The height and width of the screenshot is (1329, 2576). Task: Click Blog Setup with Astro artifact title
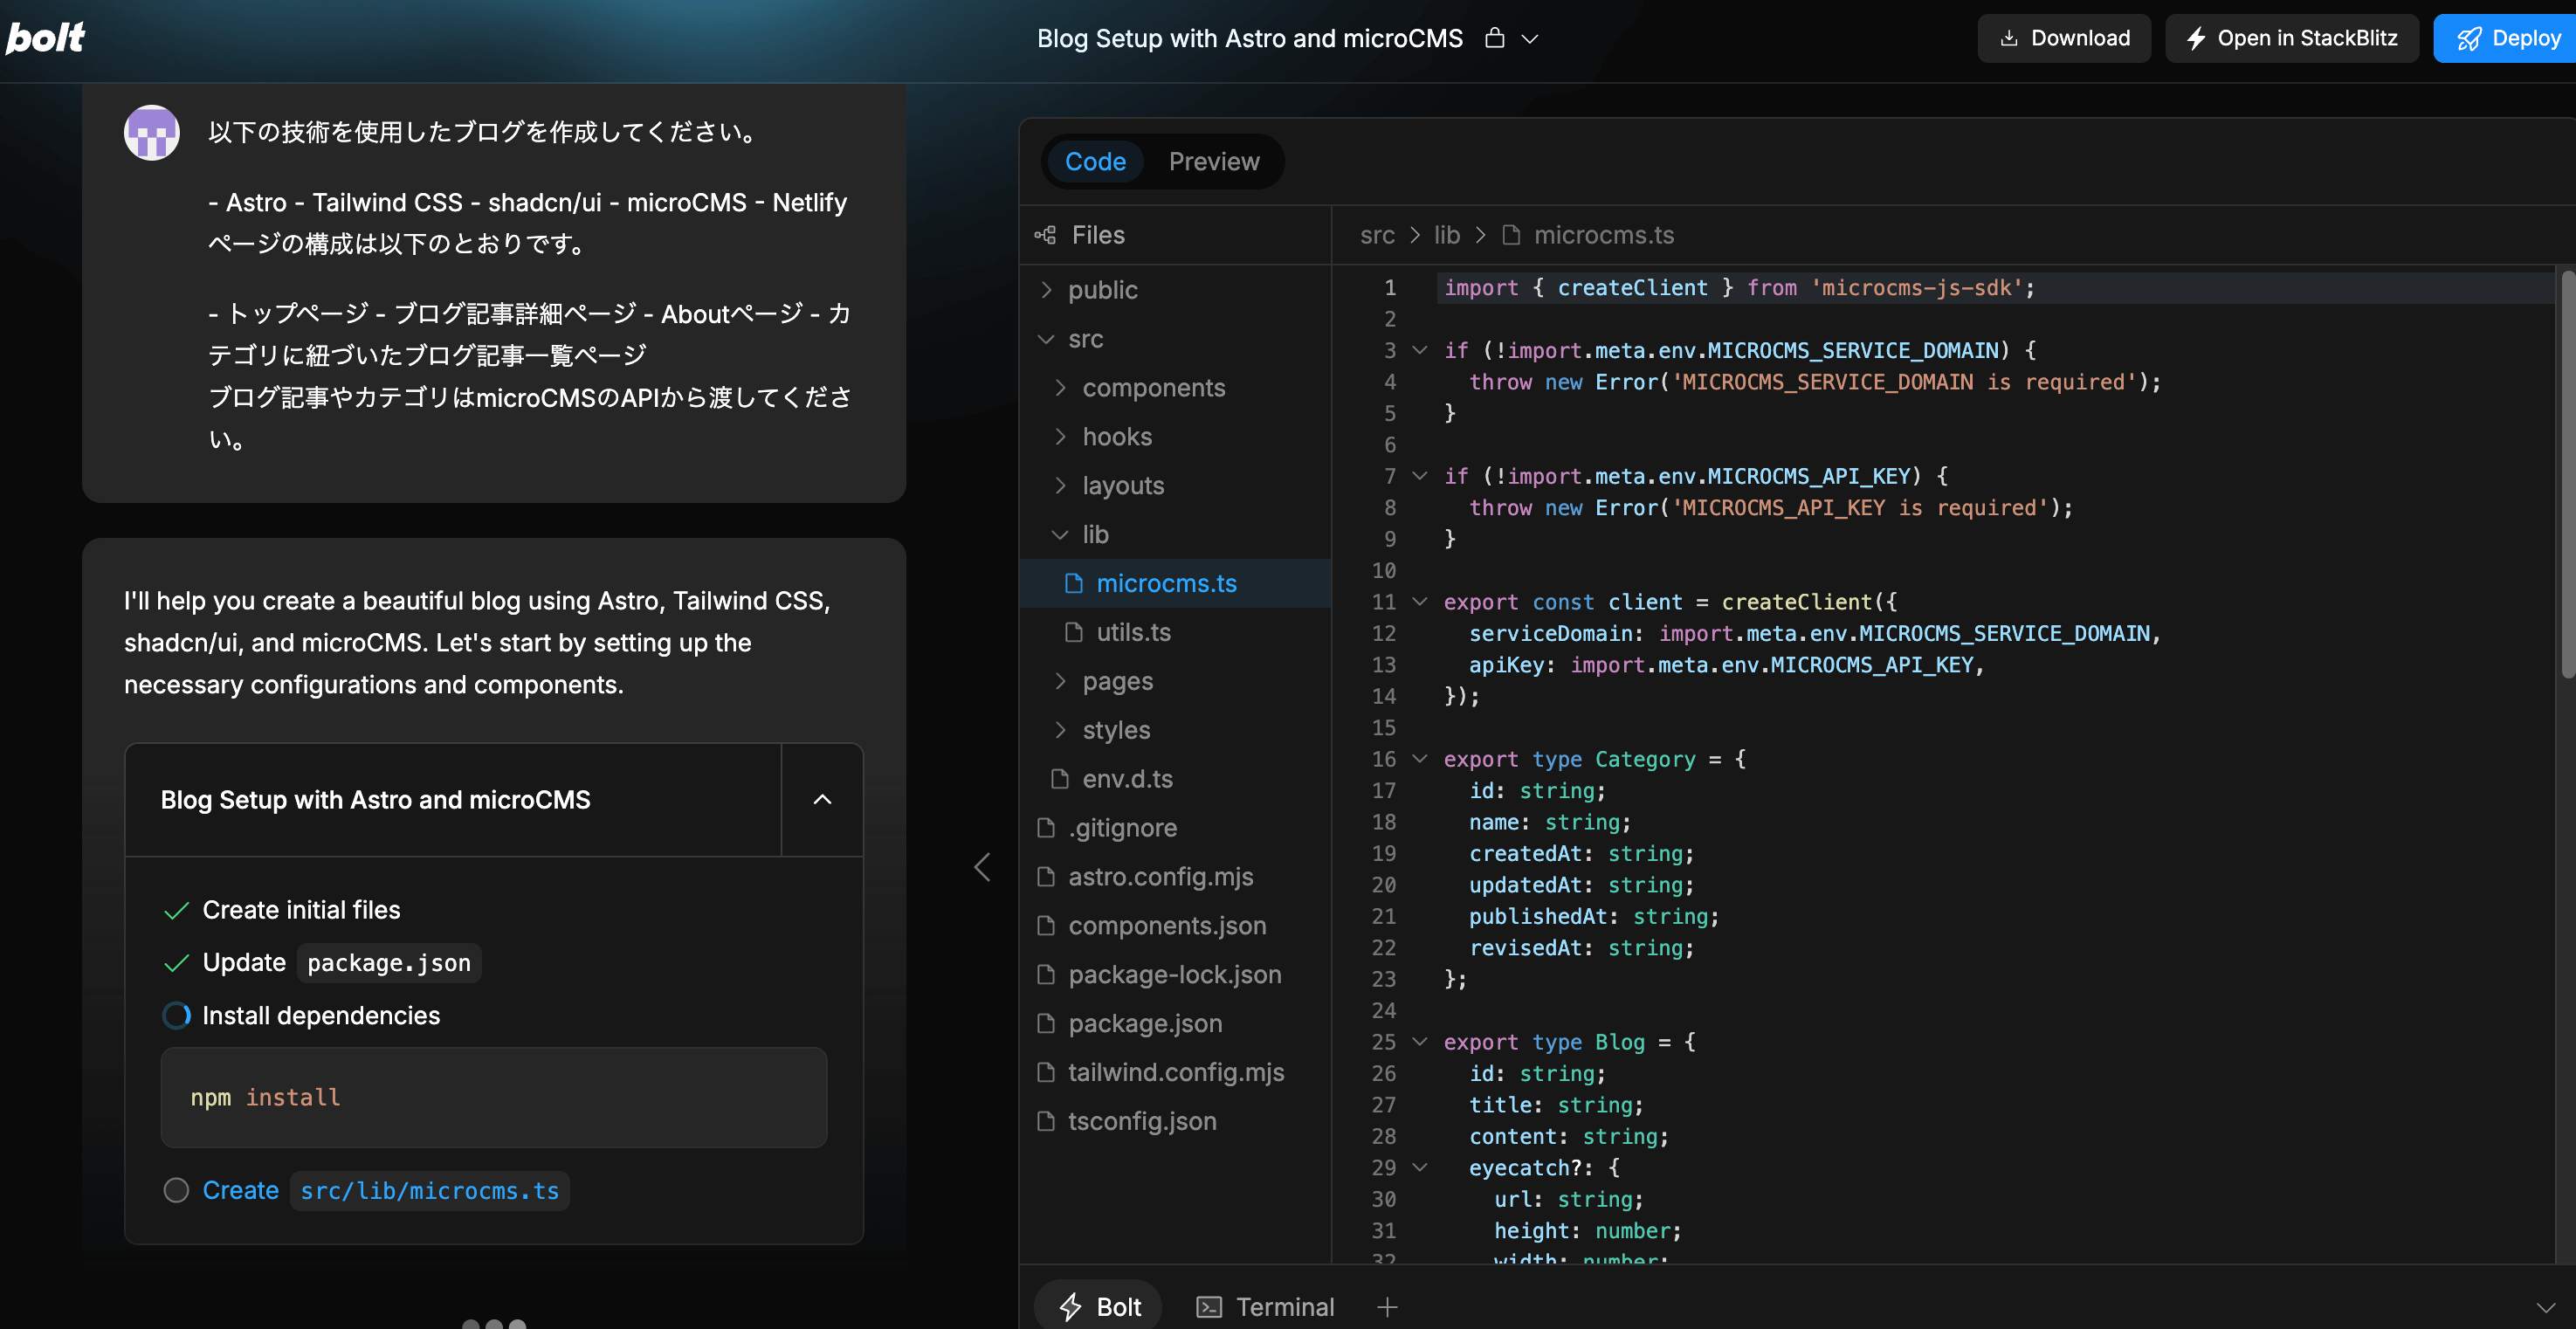pos(375,800)
